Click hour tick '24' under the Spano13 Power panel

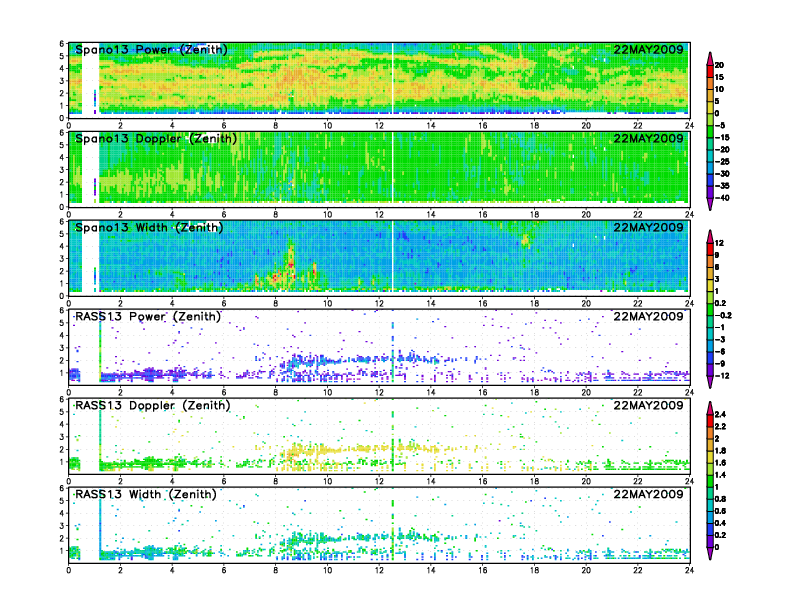(689, 126)
